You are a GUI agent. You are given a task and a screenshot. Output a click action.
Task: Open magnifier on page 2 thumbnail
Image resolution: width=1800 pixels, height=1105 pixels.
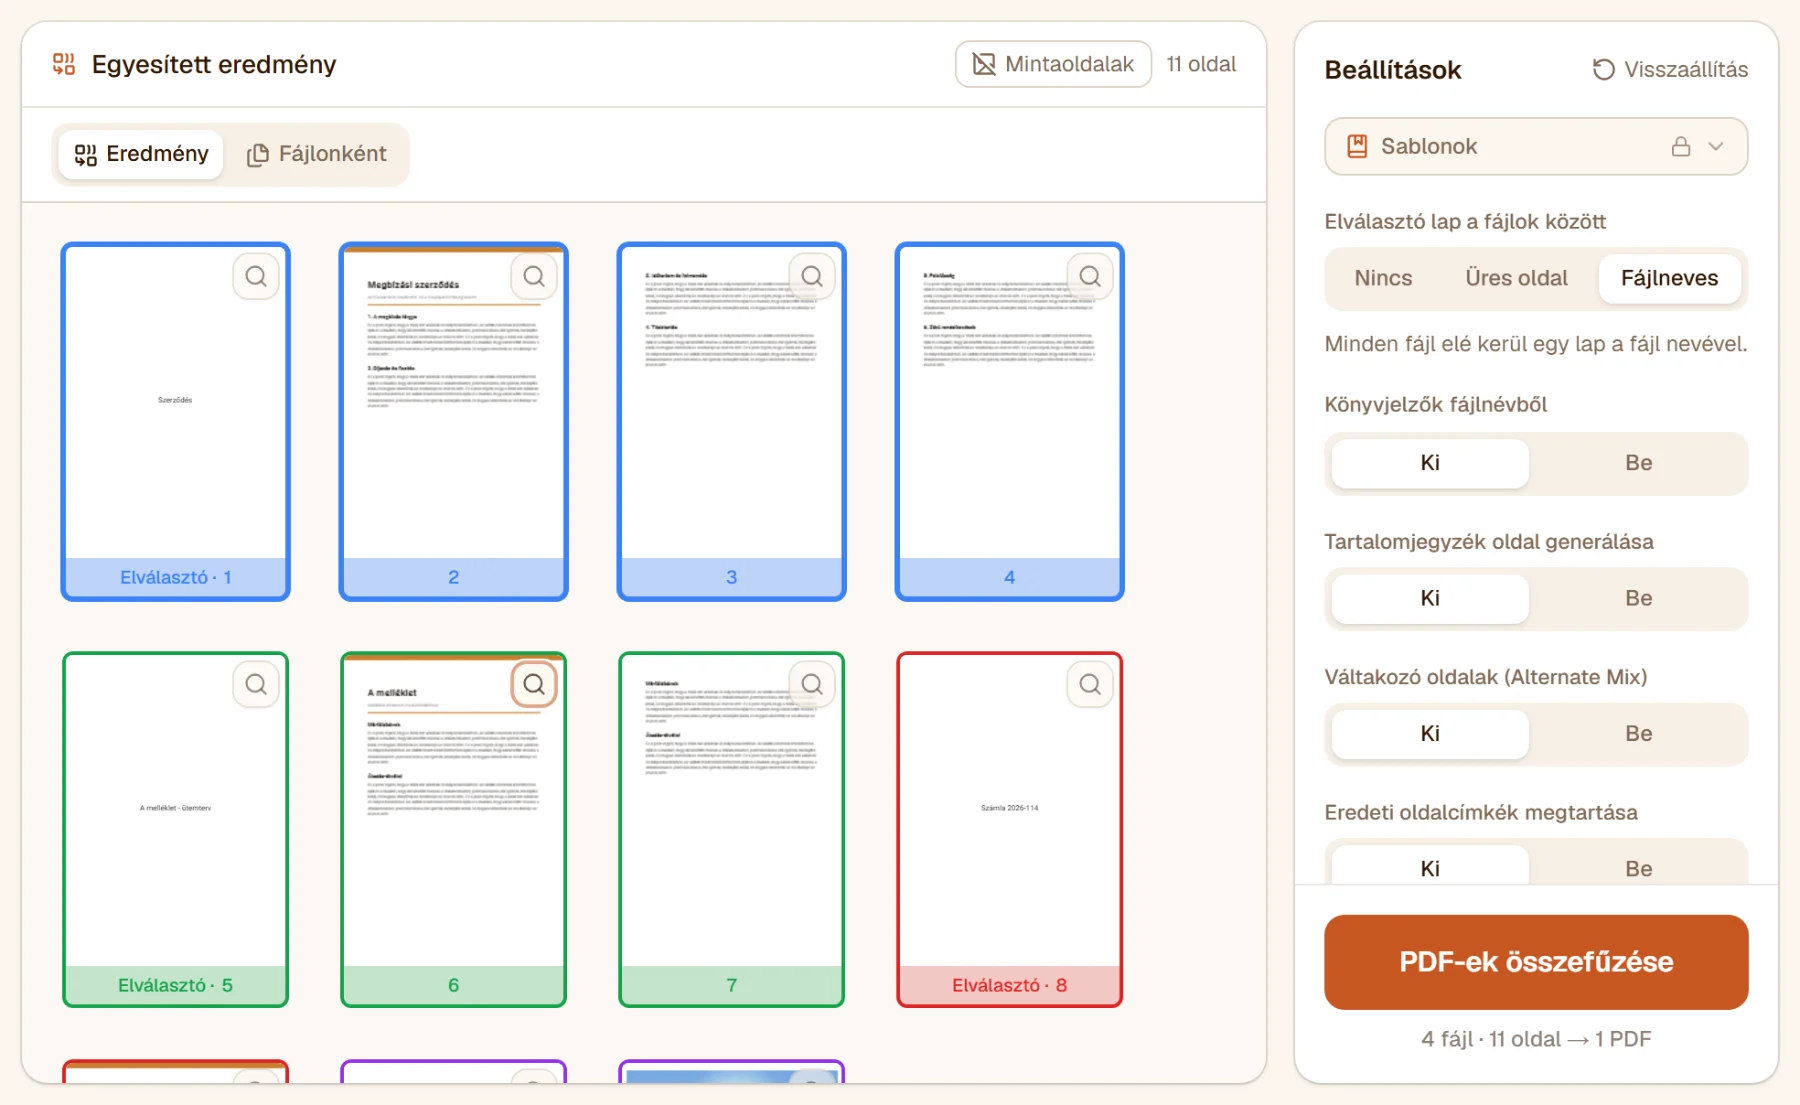pos(534,276)
